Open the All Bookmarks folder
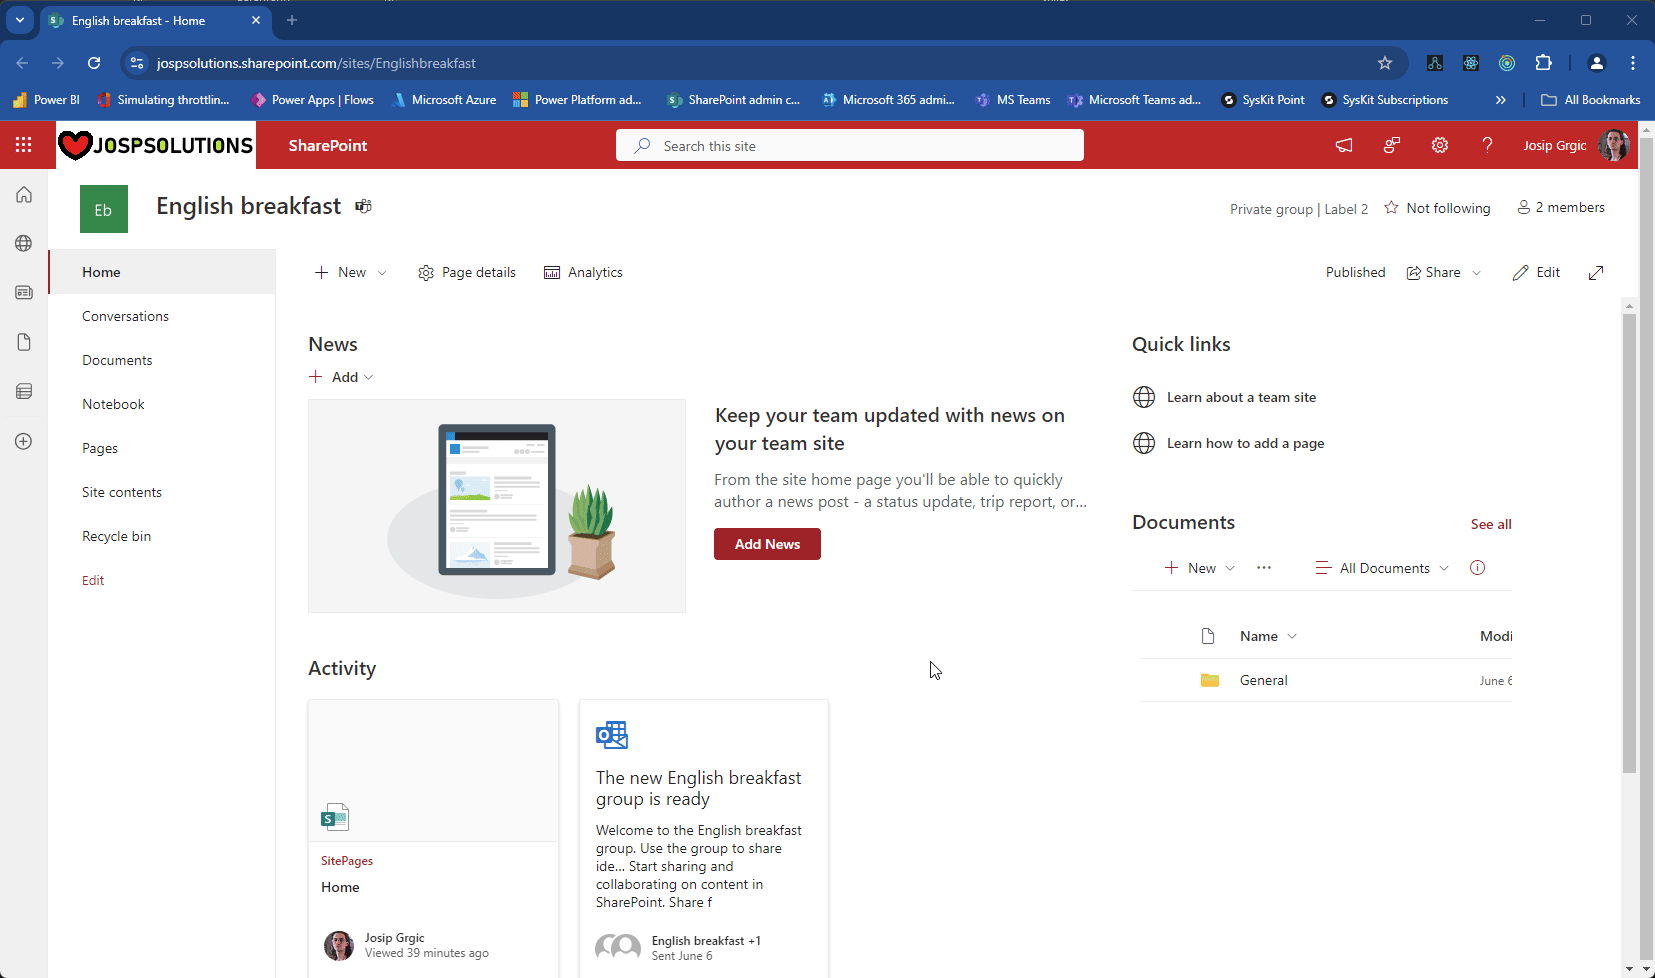 pos(1591,100)
